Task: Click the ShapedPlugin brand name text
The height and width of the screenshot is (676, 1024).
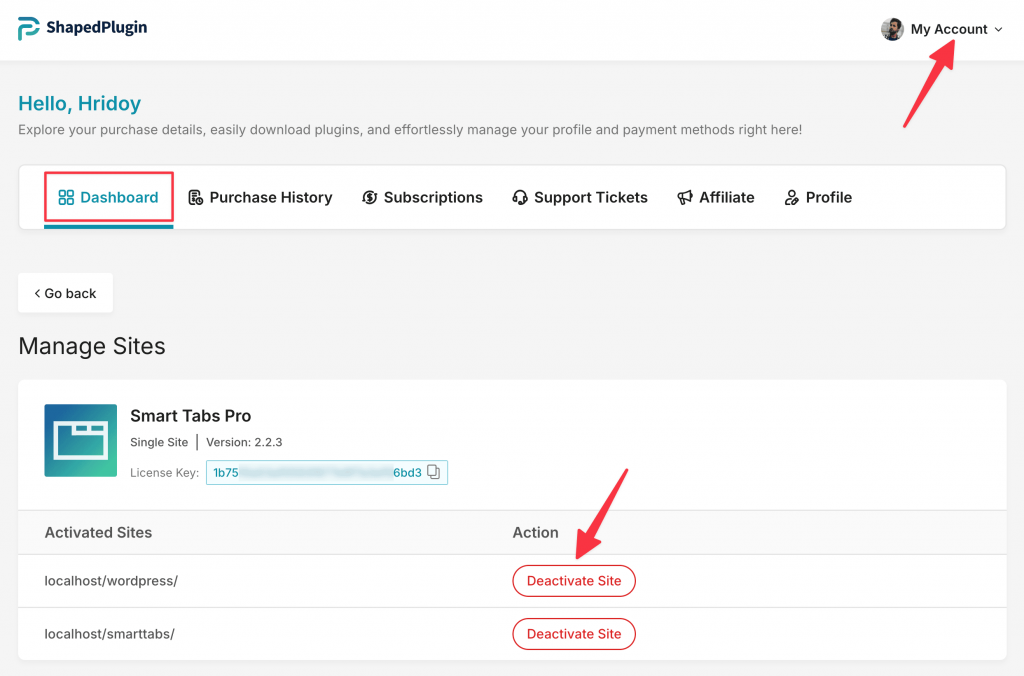Action: (97, 27)
